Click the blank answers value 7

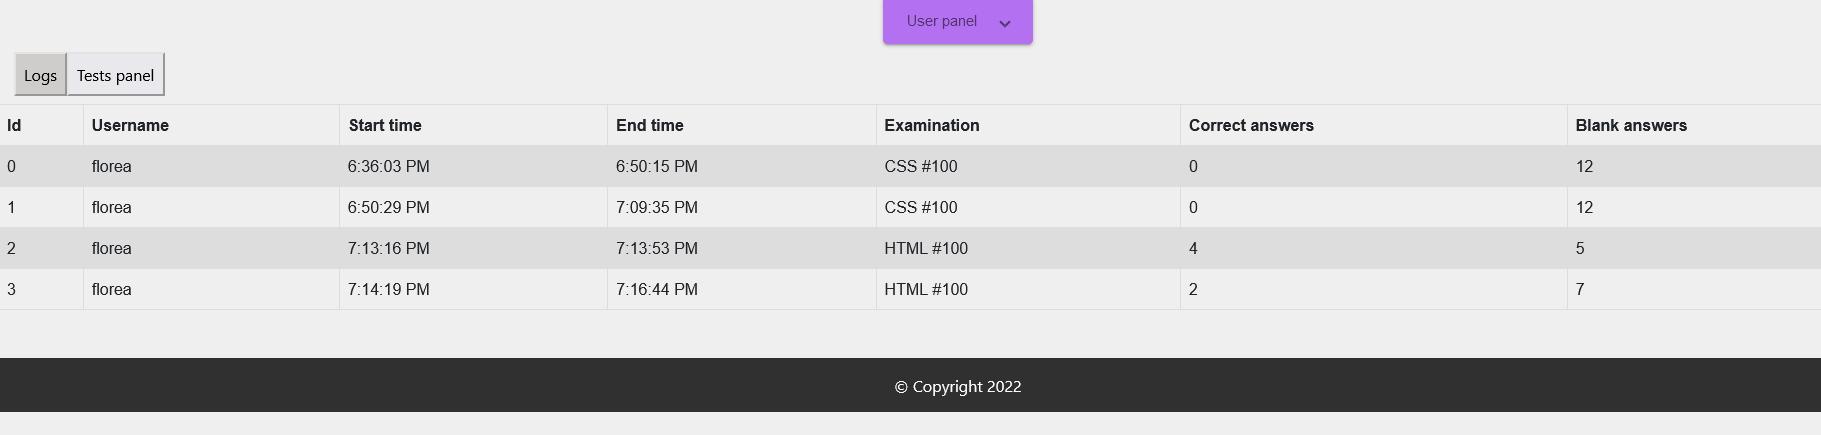(1580, 289)
